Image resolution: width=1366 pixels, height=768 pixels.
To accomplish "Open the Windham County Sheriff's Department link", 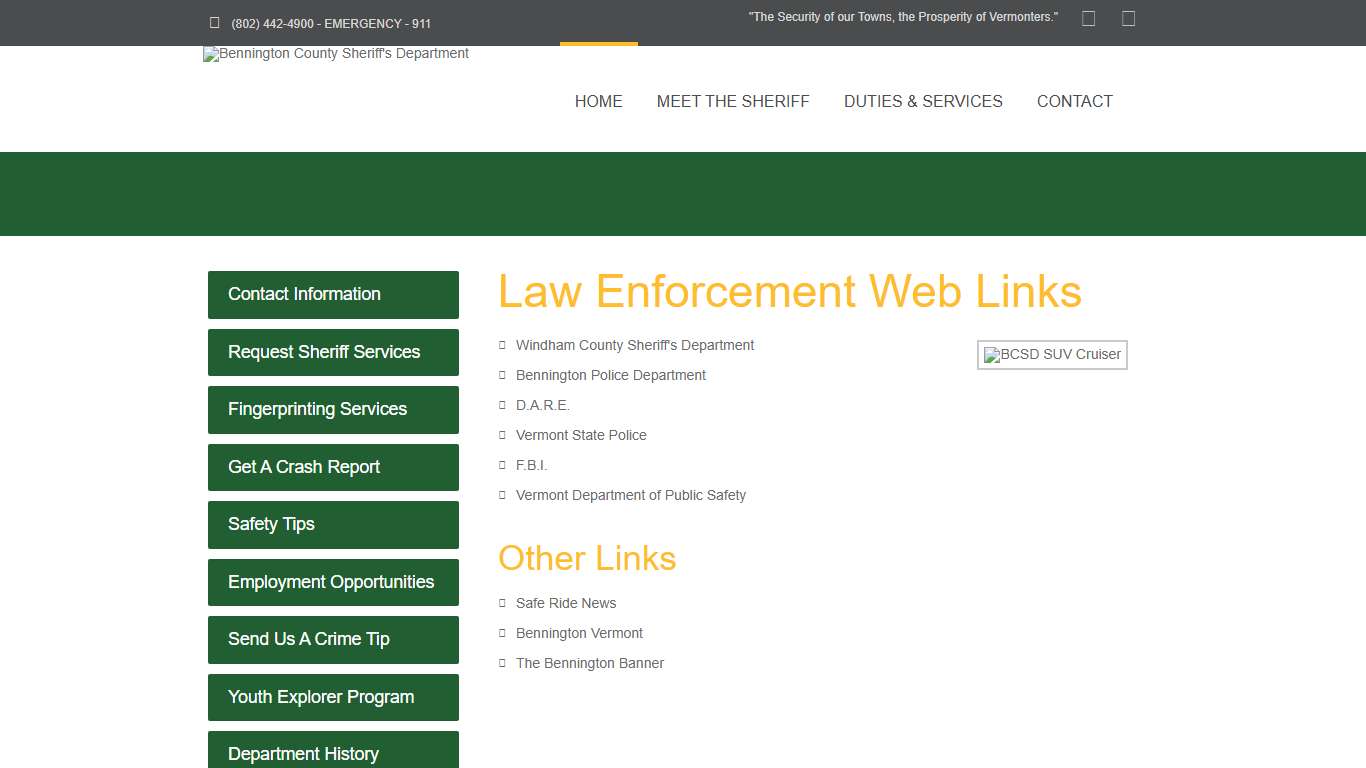I will [x=634, y=345].
